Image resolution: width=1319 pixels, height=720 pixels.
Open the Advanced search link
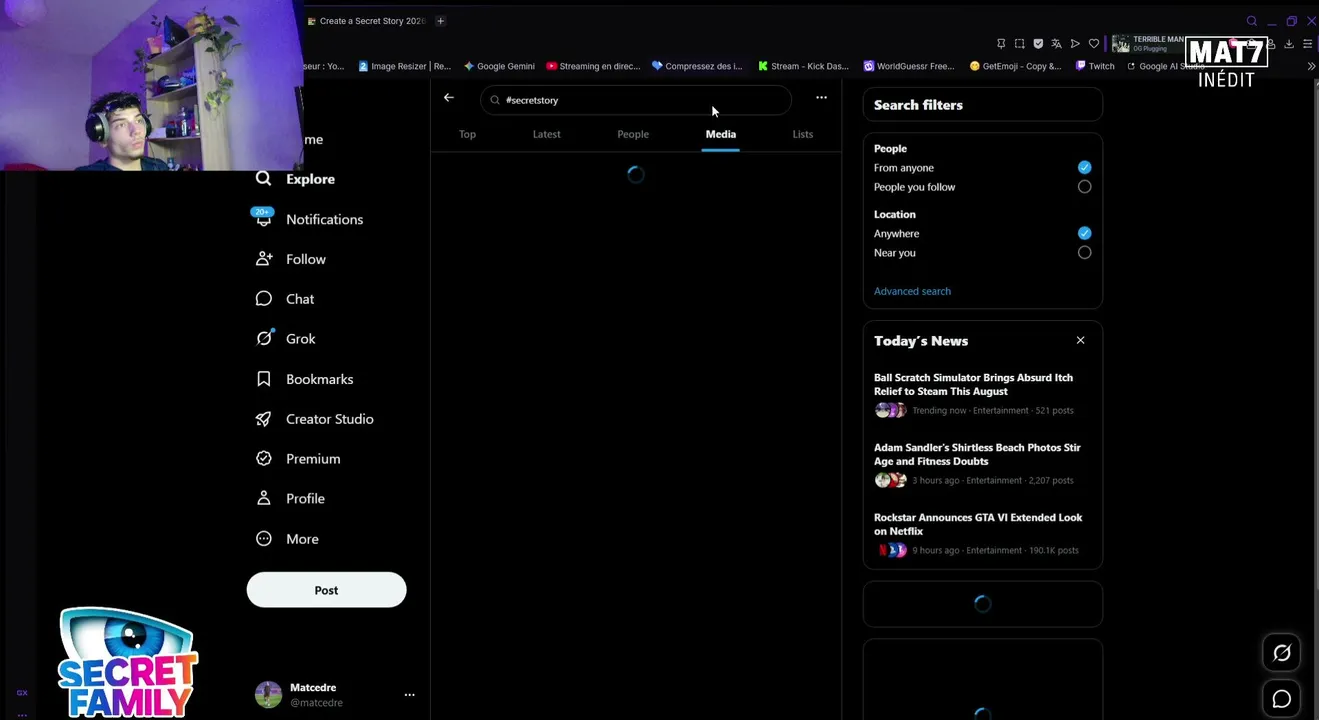[x=912, y=291]
